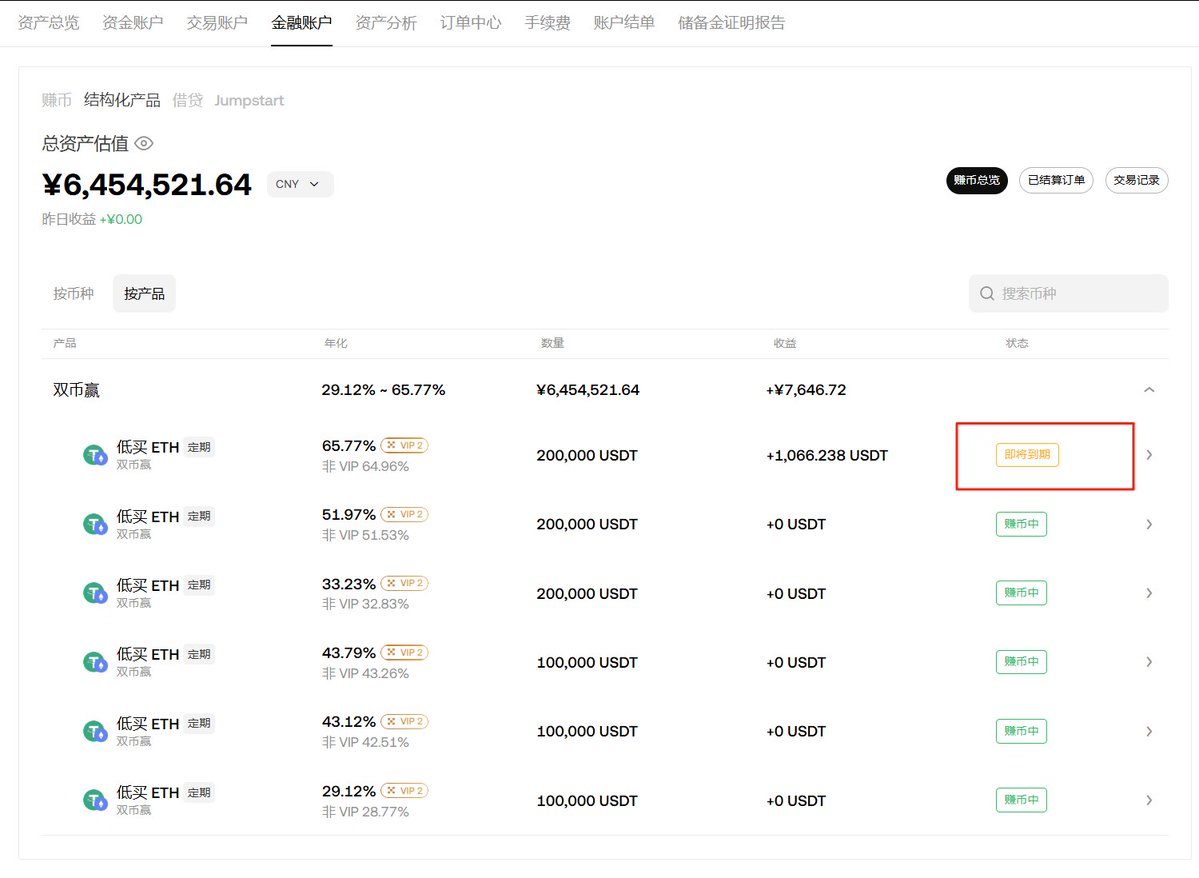Image resolution: width=1199 pixels, height=878 pixels.
Task: Open the 账户结单 tab
Action: tap(624, 23)
